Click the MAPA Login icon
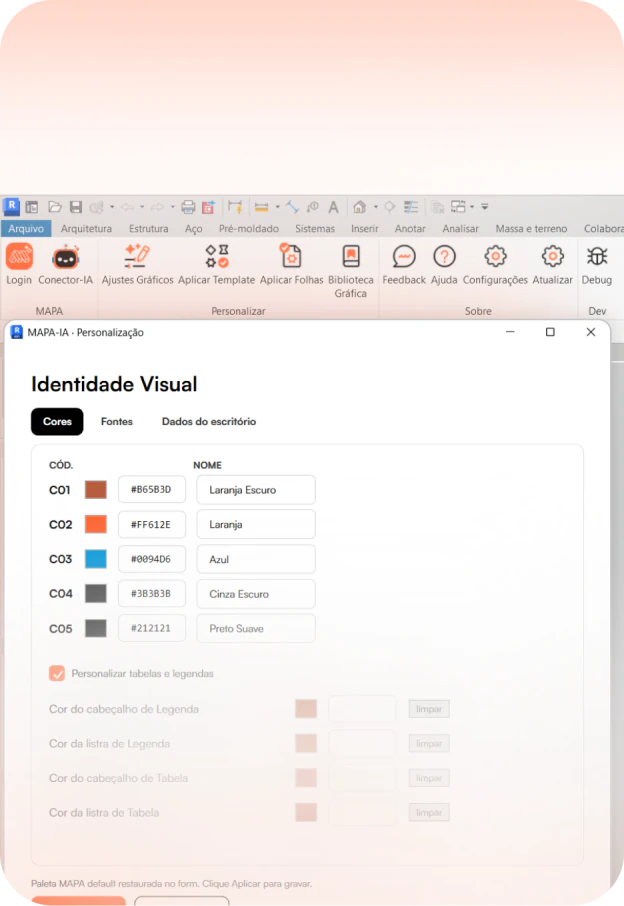This screenshot has width=624, height=906. (19, 257)
